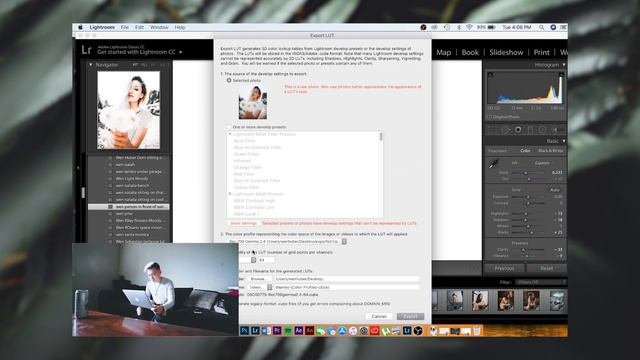Switch to the Print module
Screen dimensions: 640x360
(542, 52)
